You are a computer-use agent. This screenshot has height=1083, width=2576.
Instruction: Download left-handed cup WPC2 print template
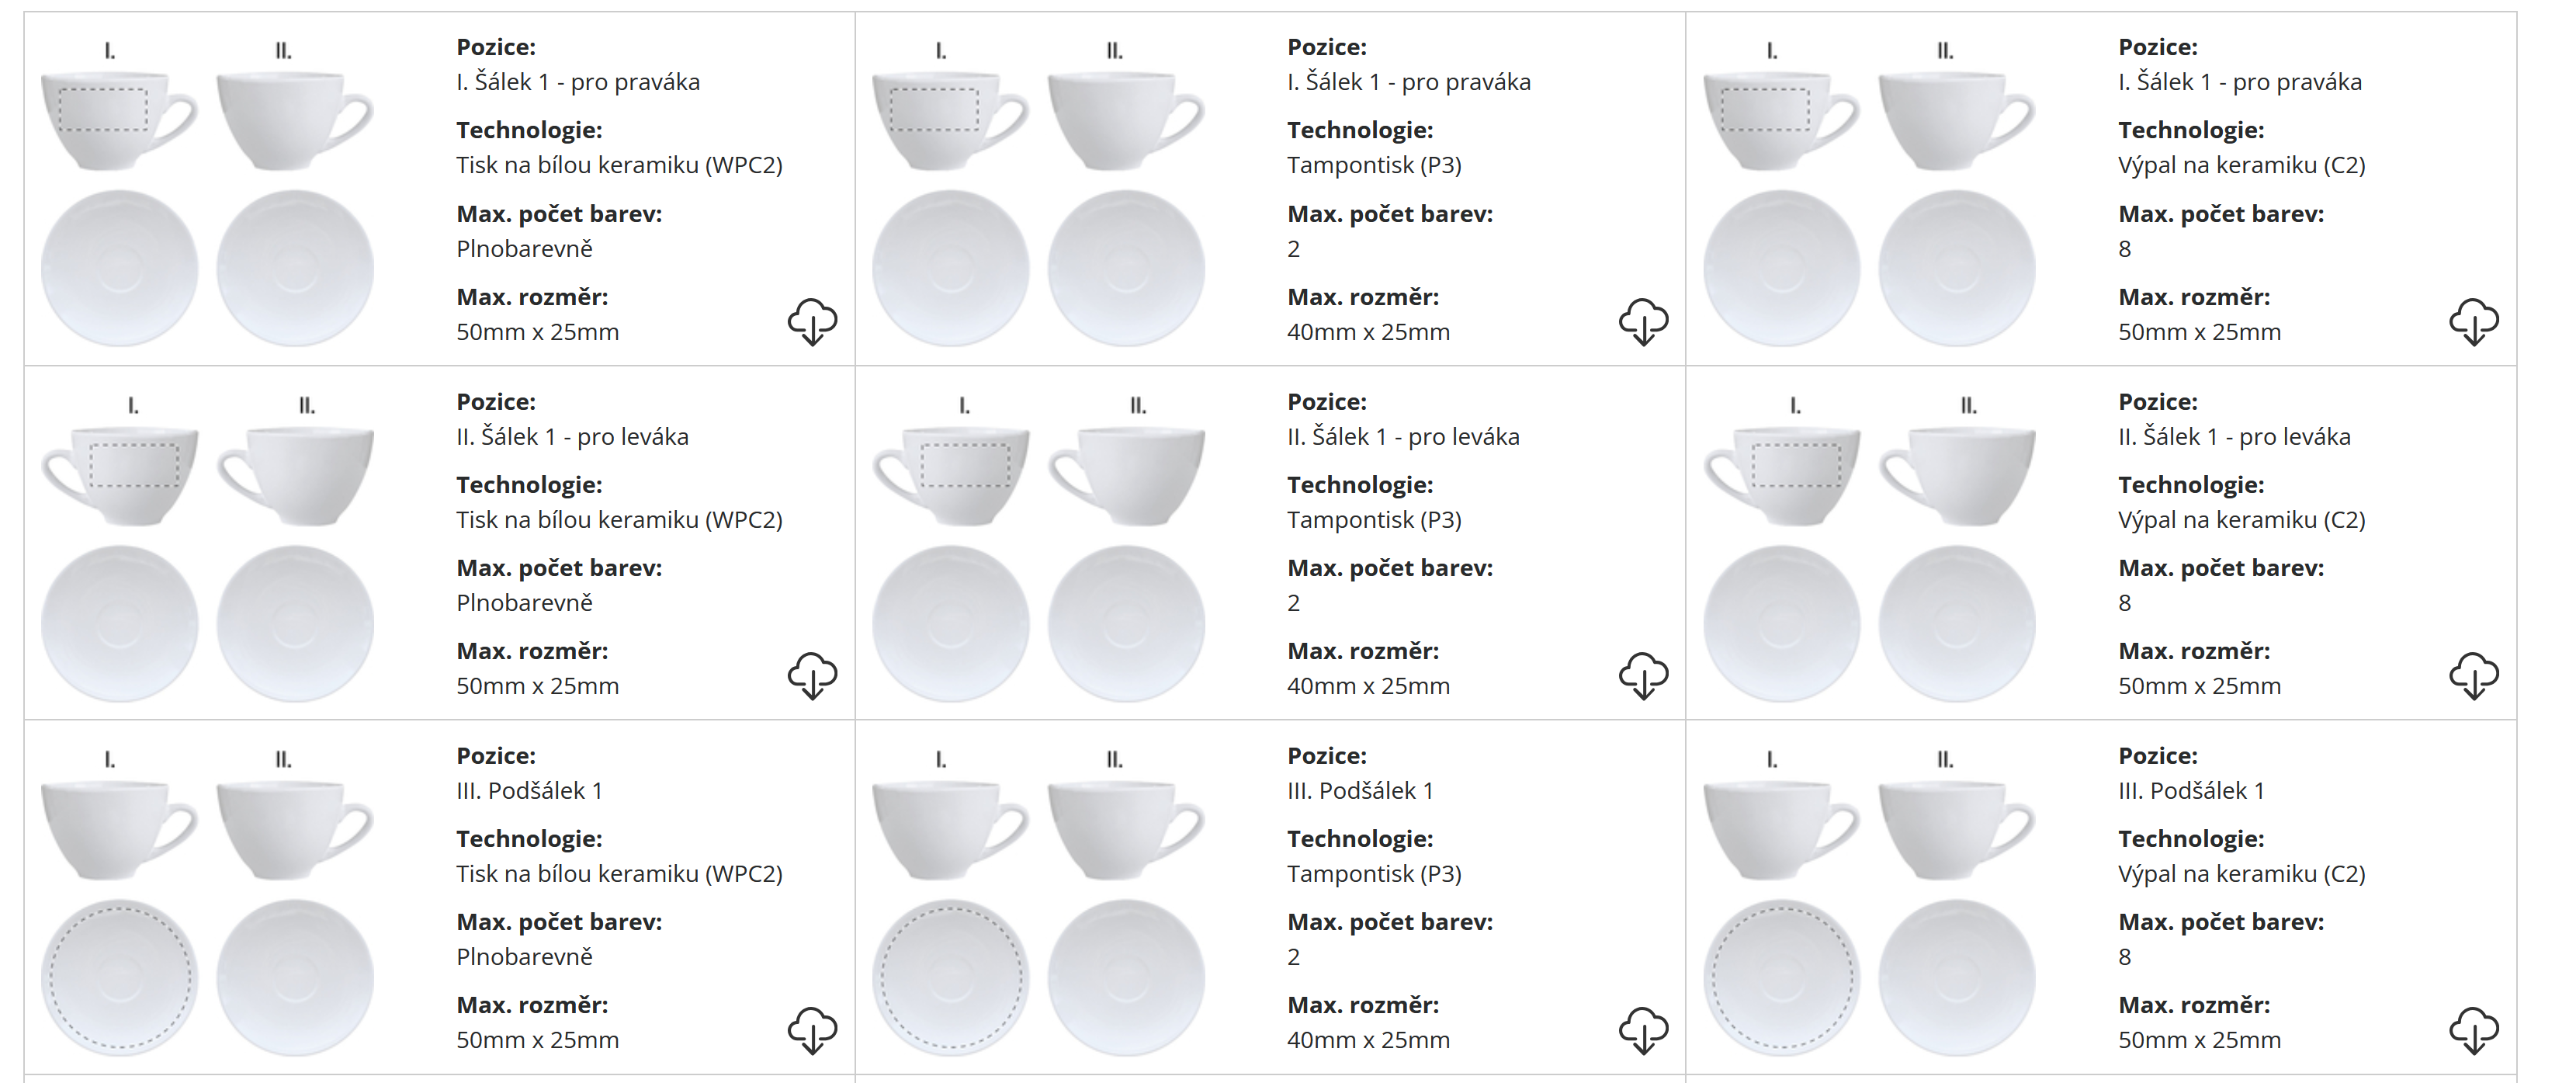[812, 675]
